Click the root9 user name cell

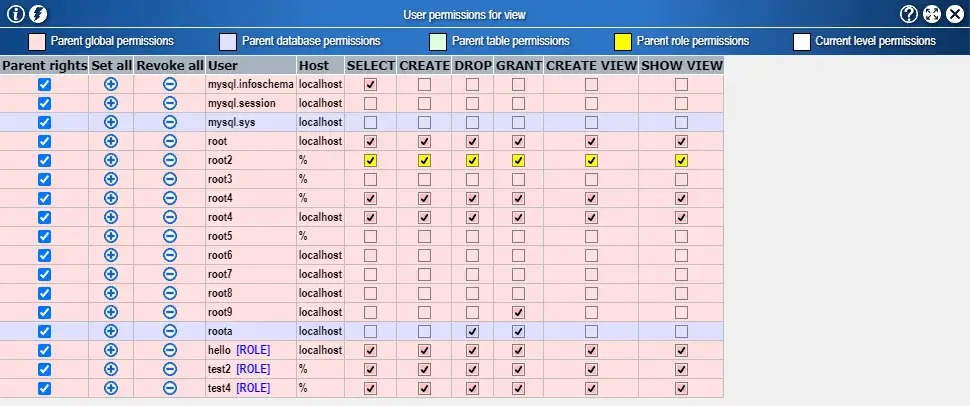click(x=251, y=313)
